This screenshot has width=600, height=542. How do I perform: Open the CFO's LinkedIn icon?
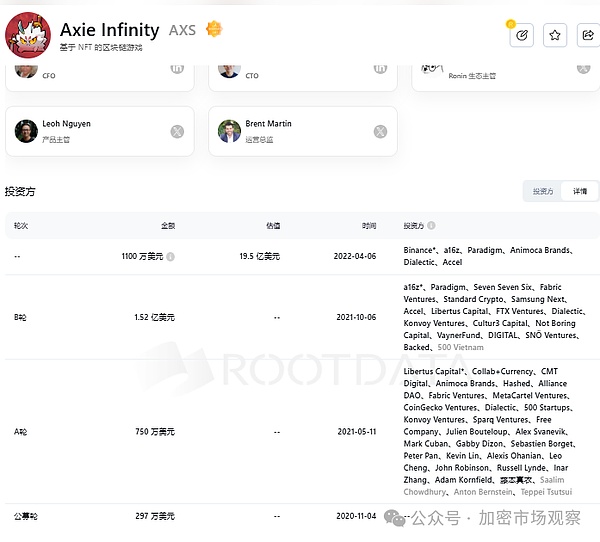(177, 67)
